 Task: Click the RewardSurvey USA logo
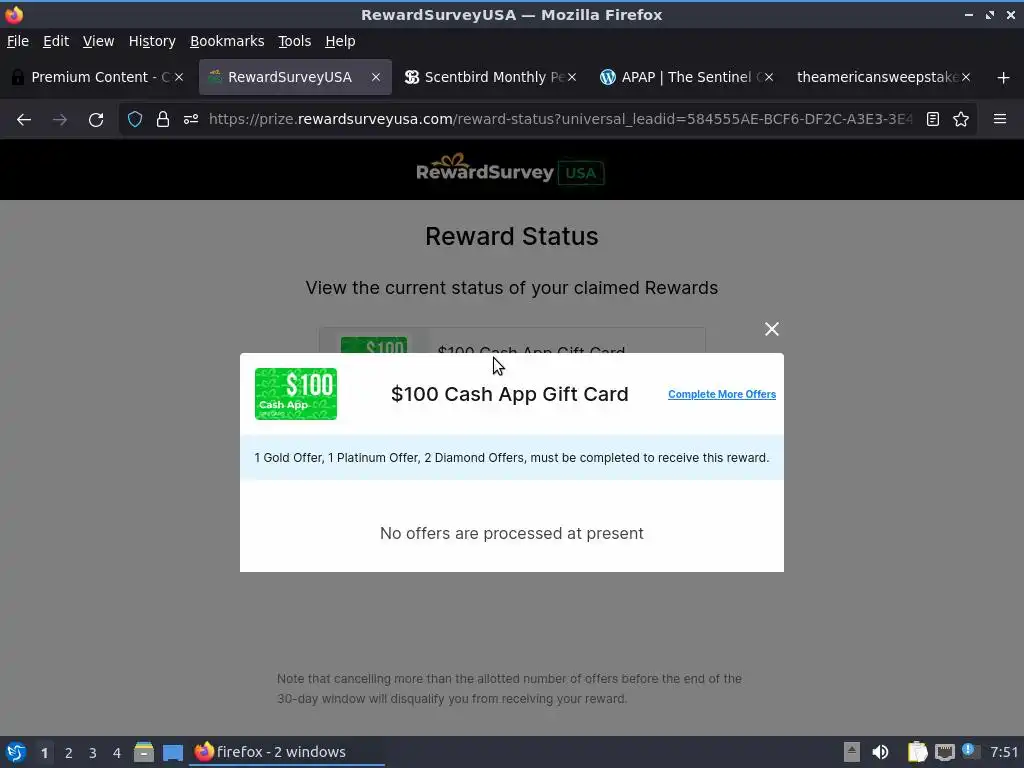click(x=510, y=170)
